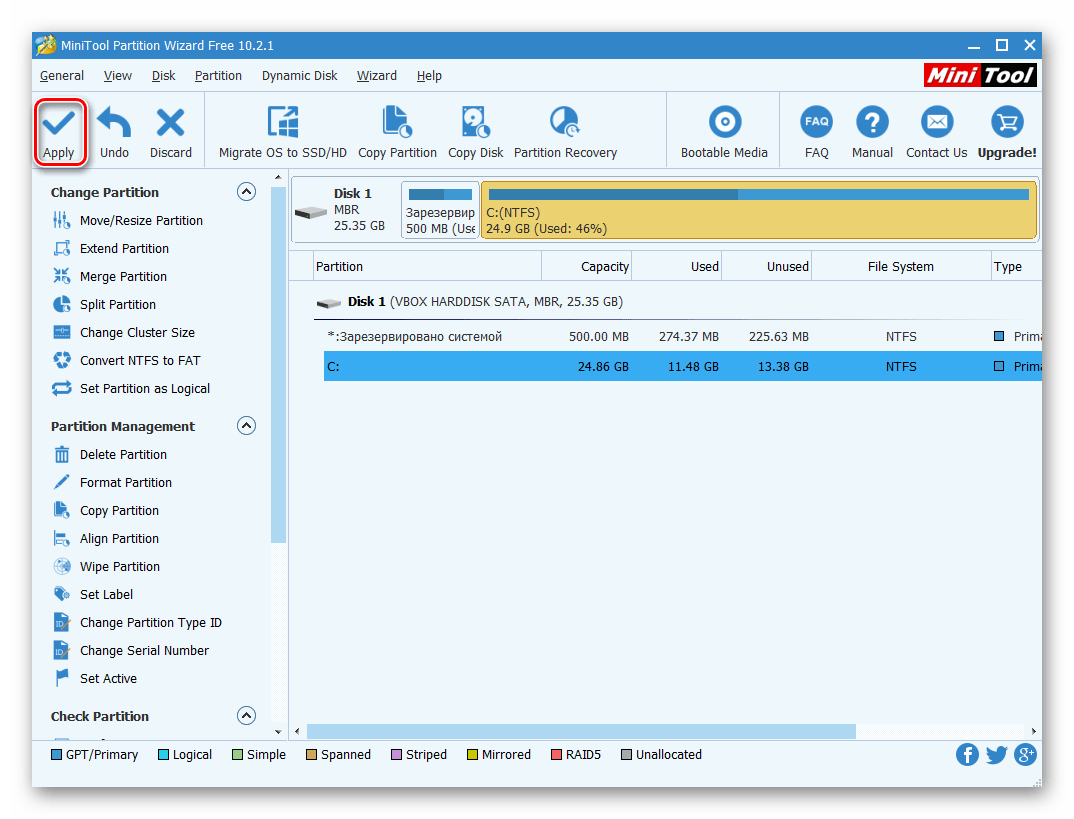This screenshot has height=819, width=1074.
Task: Click Extend Partition in sidebar
Action: (124, 249)
